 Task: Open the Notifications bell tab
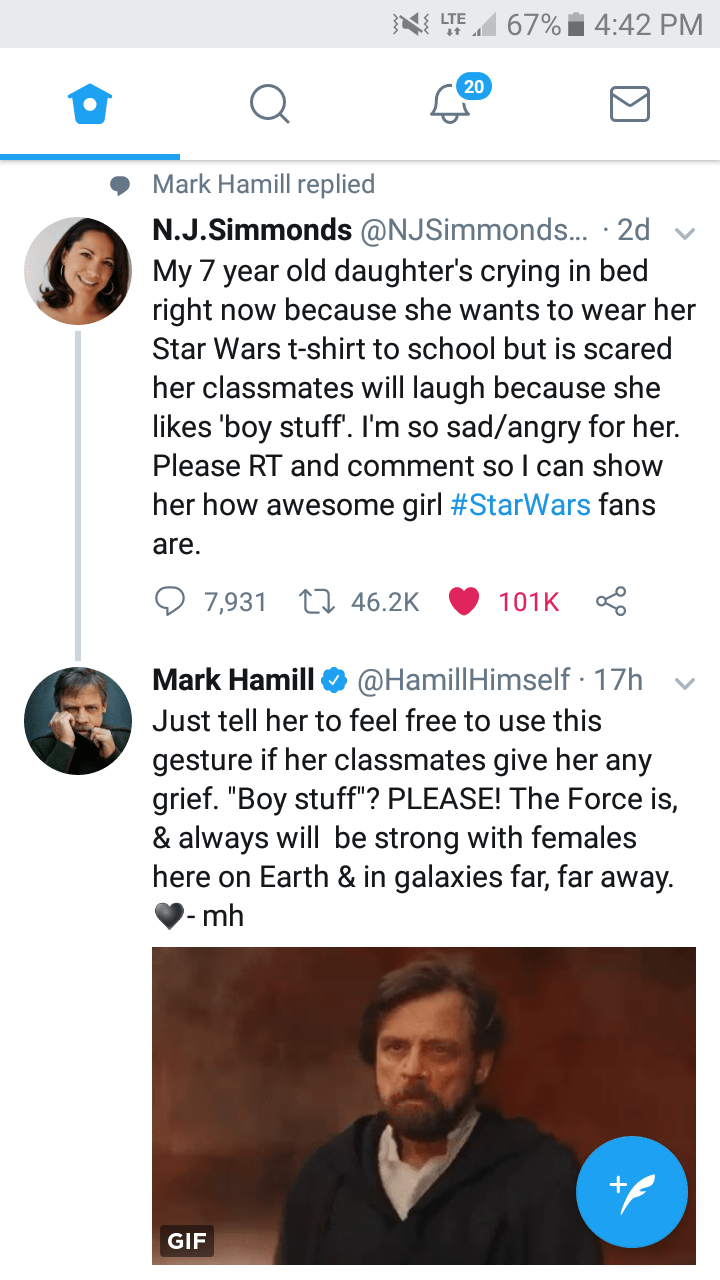coord(451,103)
